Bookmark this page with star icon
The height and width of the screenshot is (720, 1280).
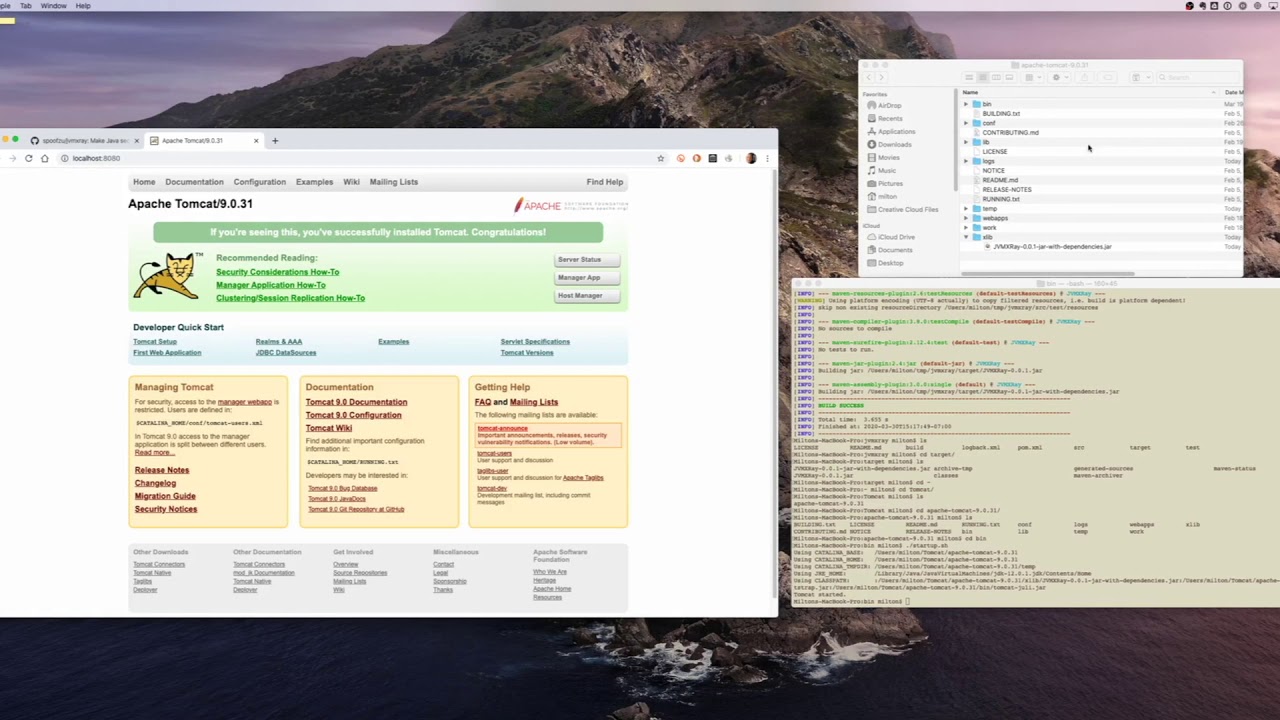[x=660, y=158]
